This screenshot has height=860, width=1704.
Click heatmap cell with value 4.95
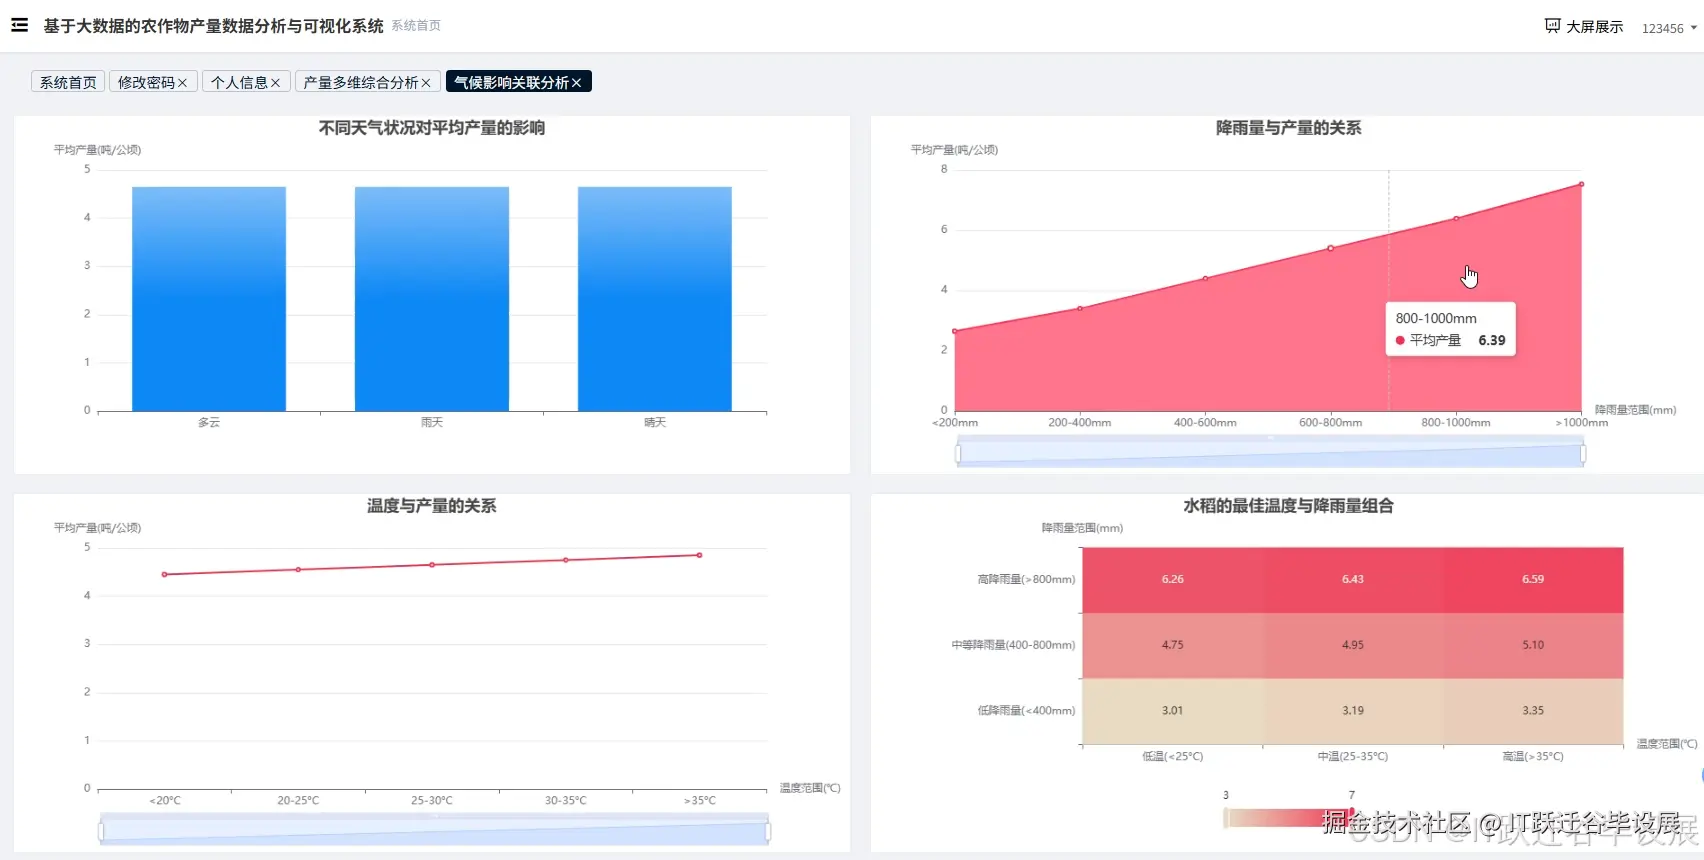pos(1353,646)
